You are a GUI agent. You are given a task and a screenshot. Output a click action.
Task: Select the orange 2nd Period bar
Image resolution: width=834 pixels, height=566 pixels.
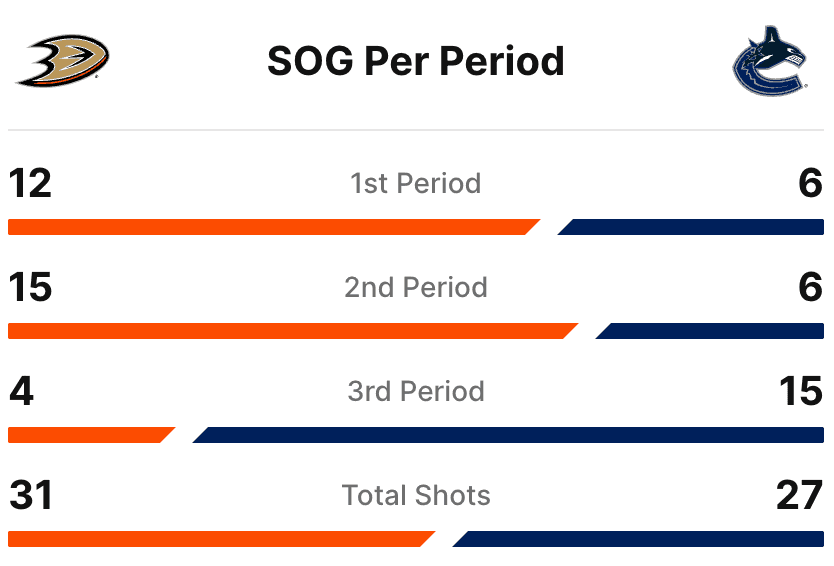tap(290, 331)
